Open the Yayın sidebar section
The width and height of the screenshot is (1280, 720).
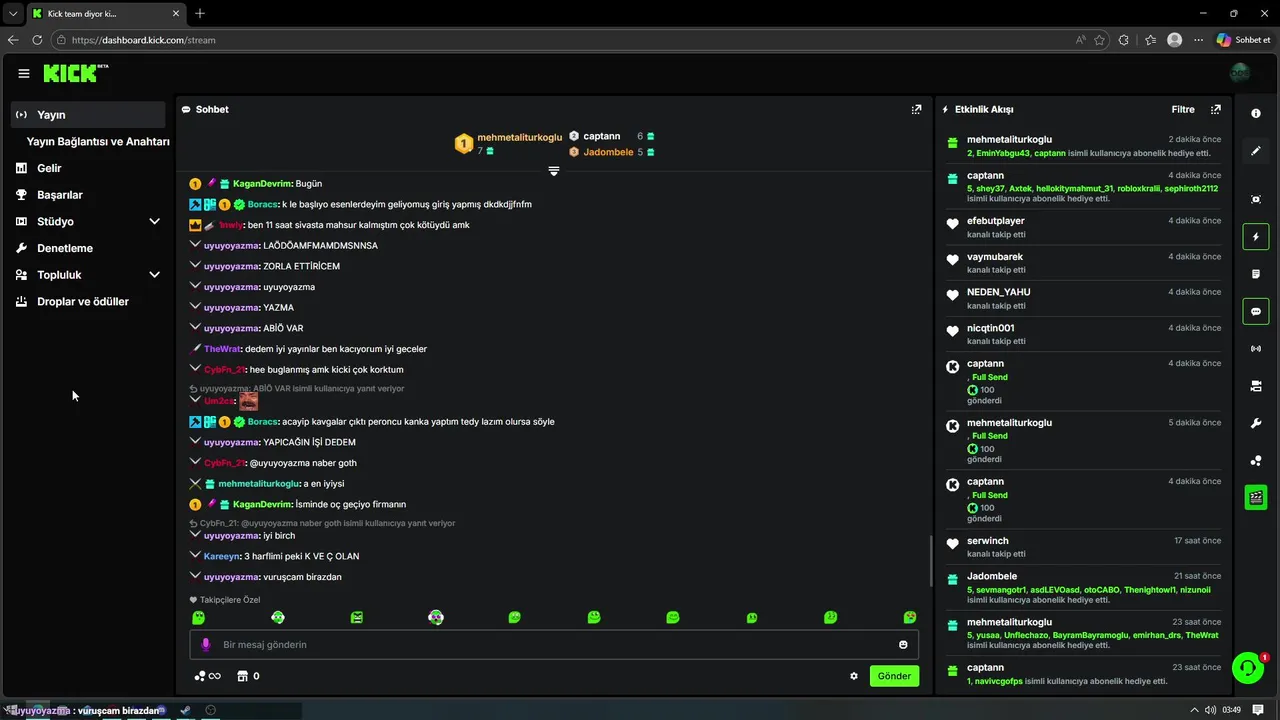(88, 115)
